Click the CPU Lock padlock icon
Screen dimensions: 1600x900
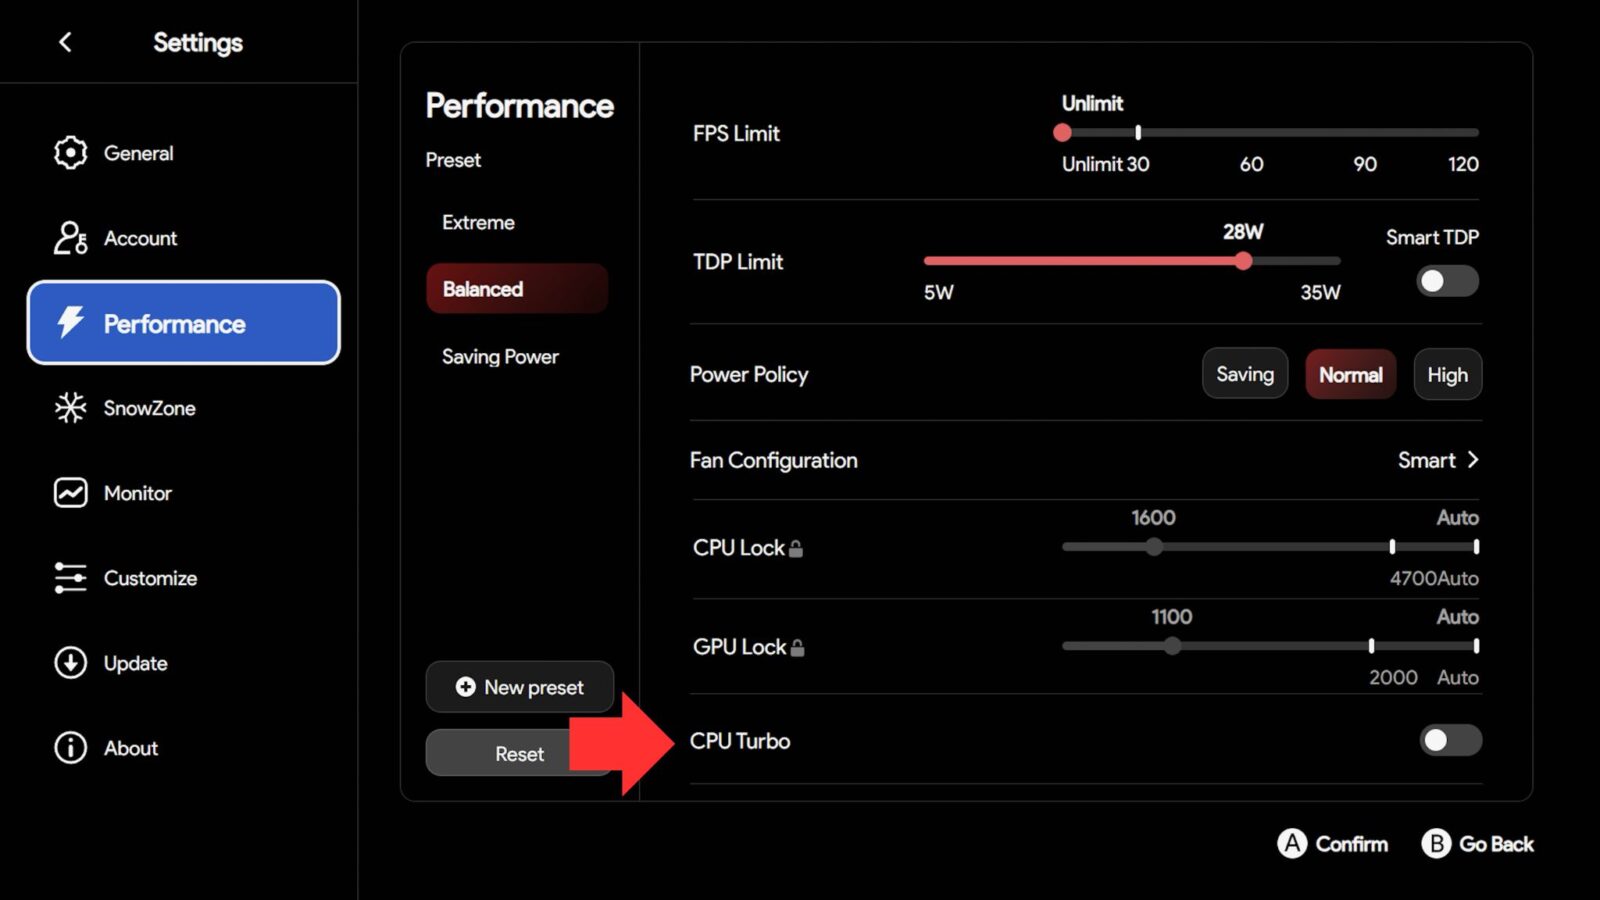796,547
